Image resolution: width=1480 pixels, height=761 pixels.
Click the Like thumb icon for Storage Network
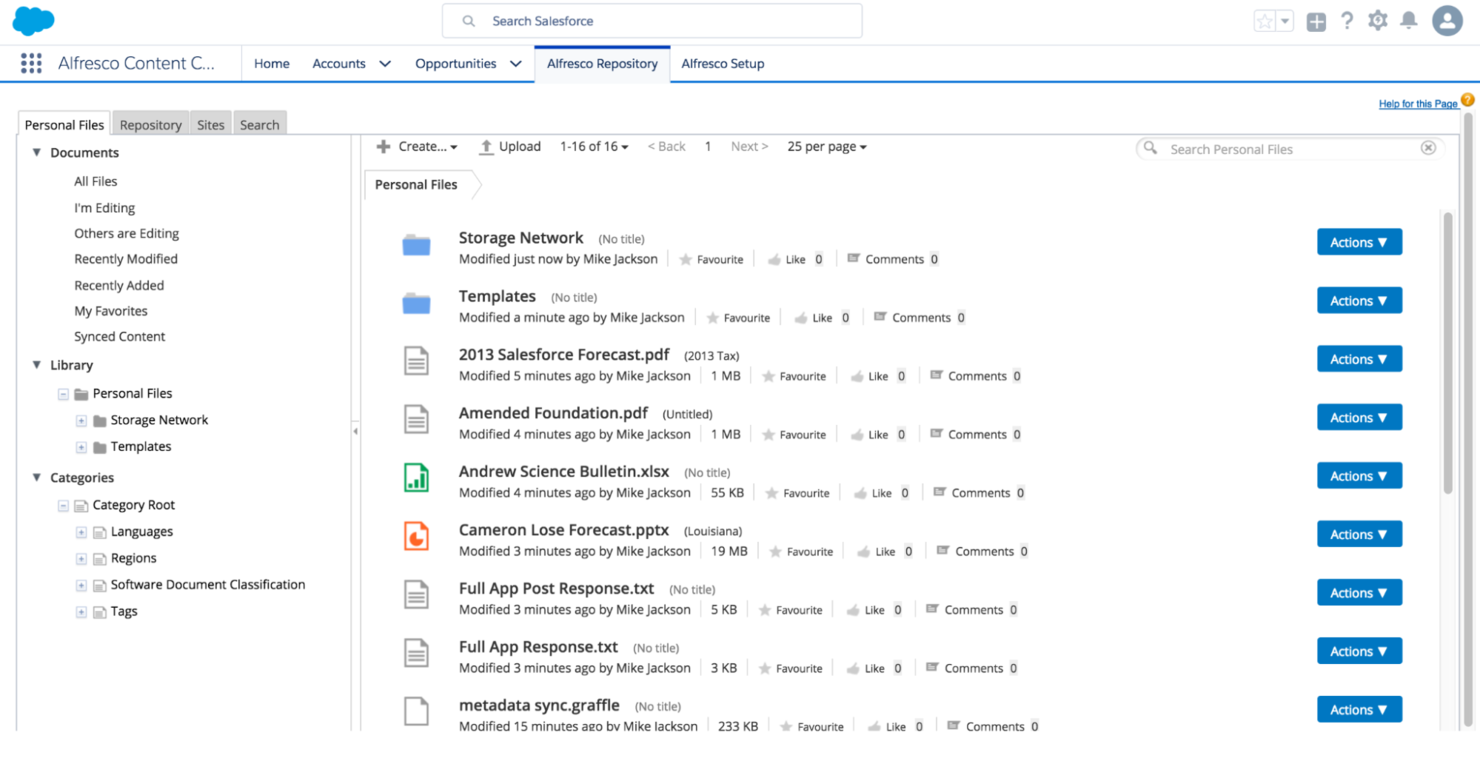click(774, 259)
